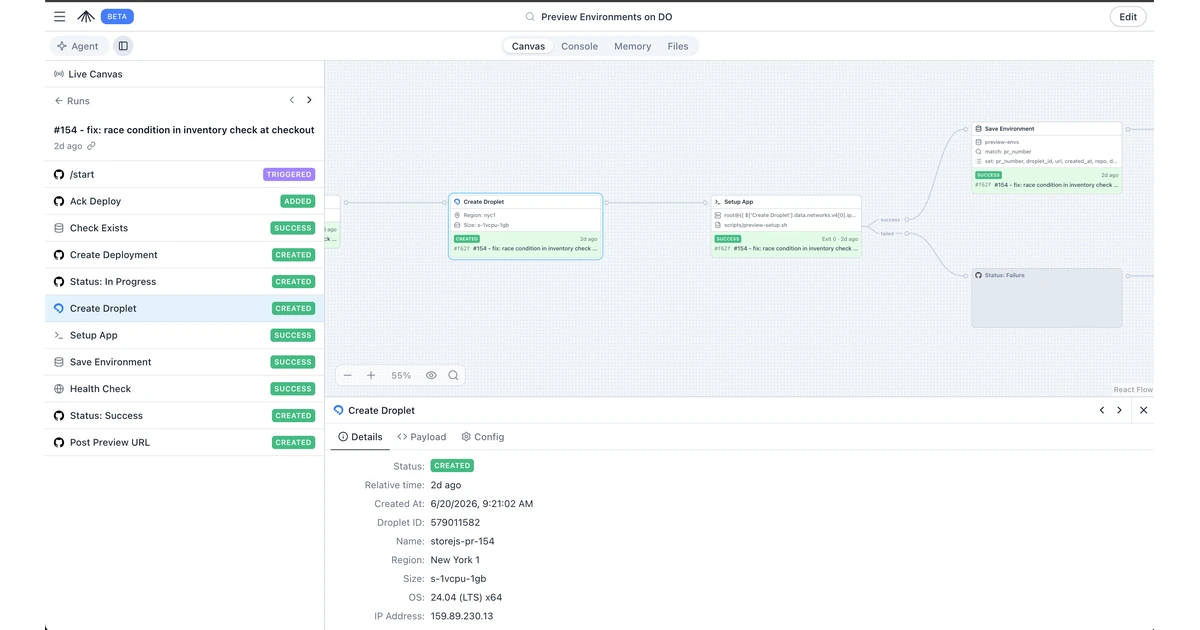Click the React Flow attribution link
This screenshot has height=630, width=1200.
pyautogui.click(x=1133, y=390)
